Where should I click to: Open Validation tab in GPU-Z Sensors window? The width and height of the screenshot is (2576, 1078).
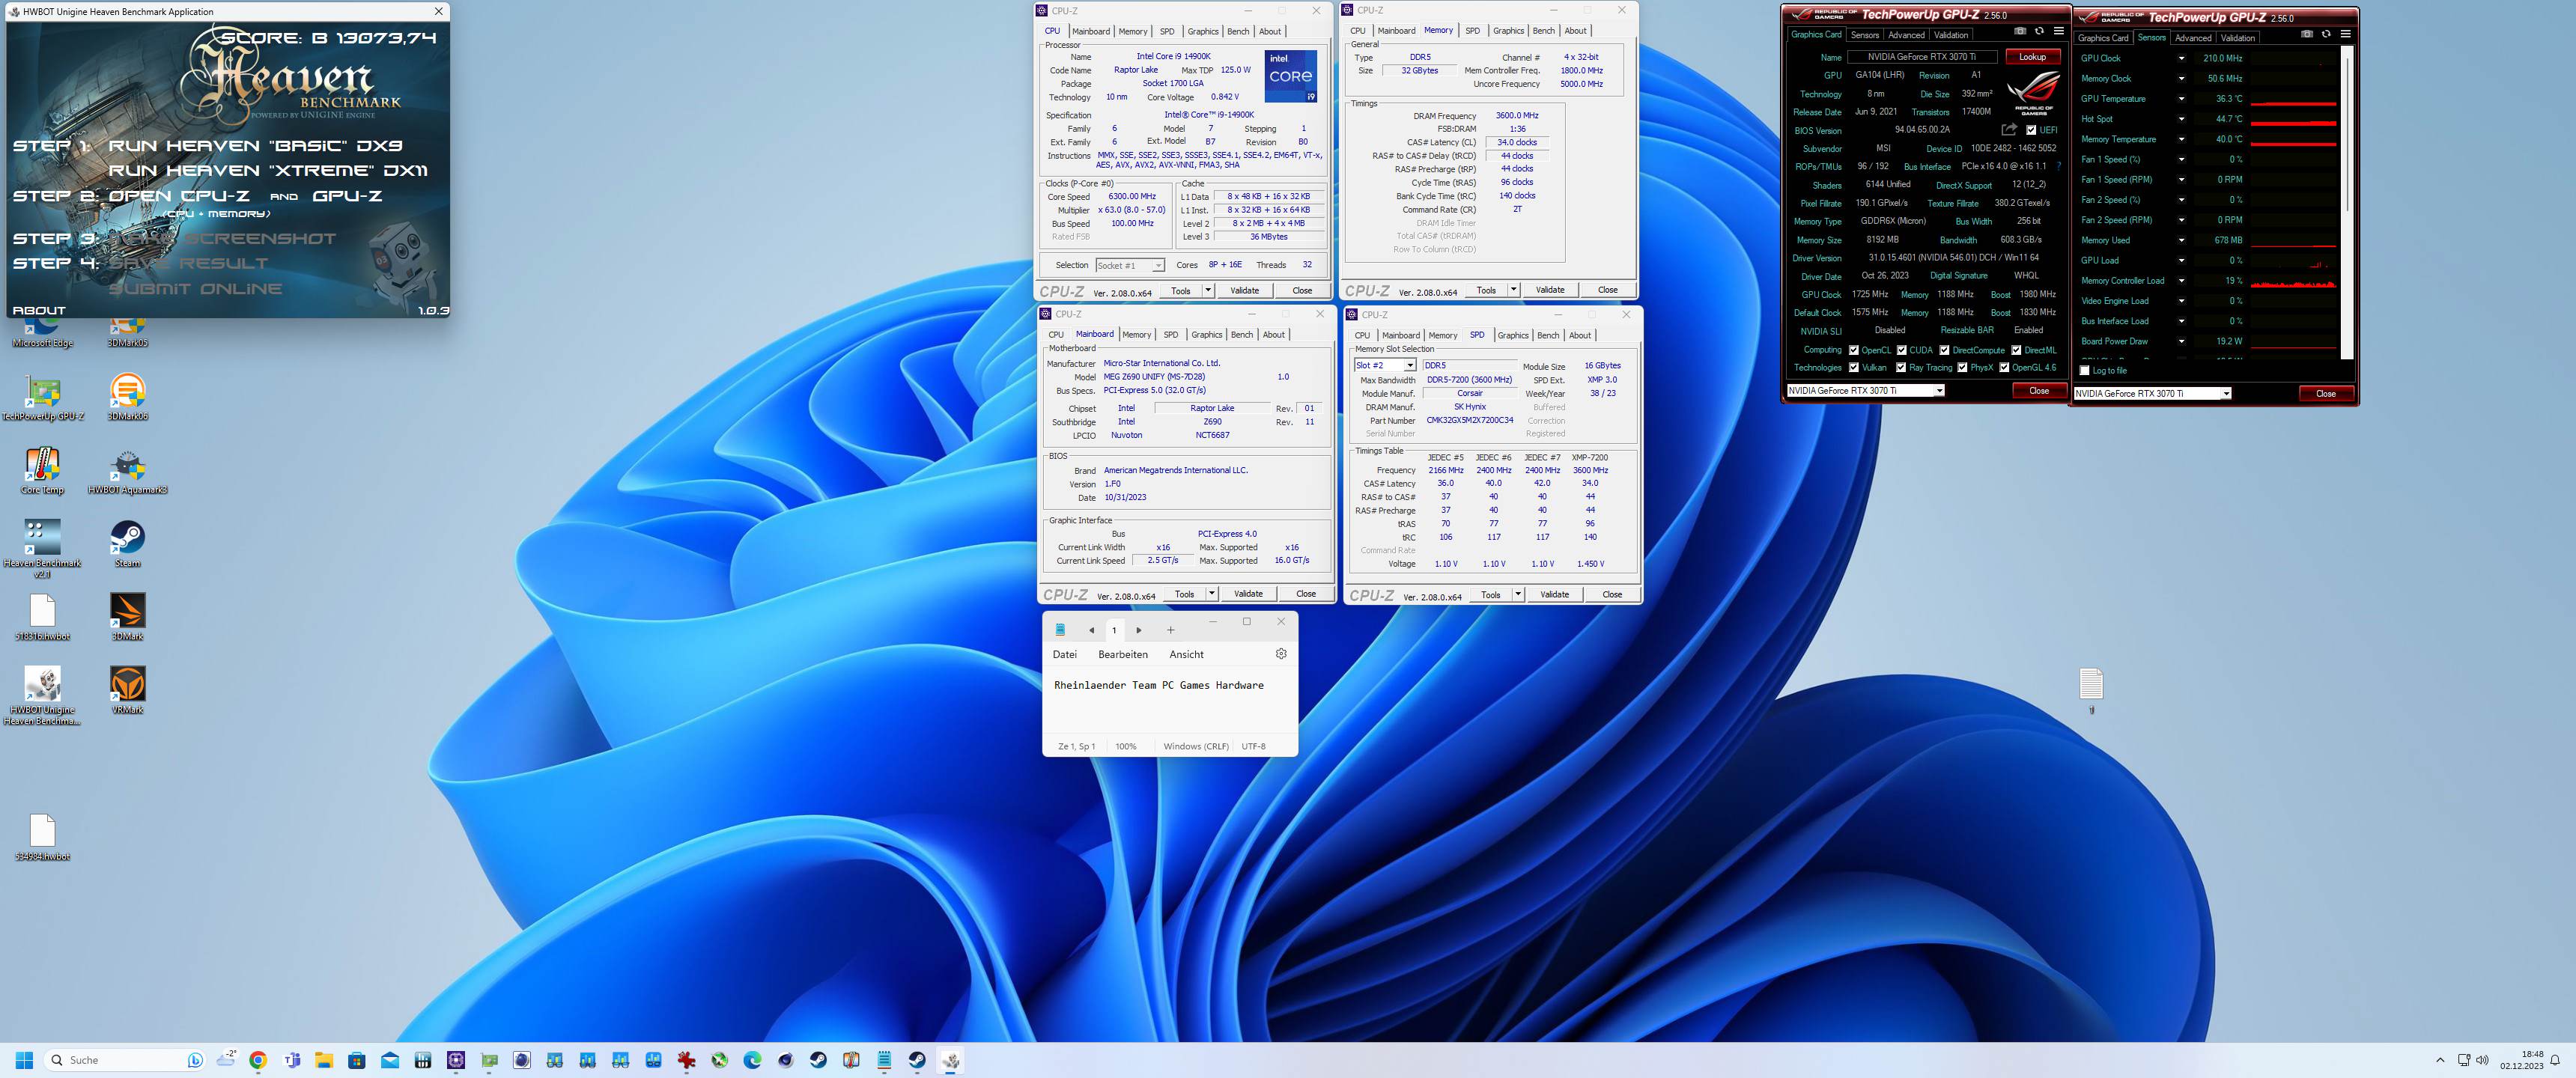2238,38
